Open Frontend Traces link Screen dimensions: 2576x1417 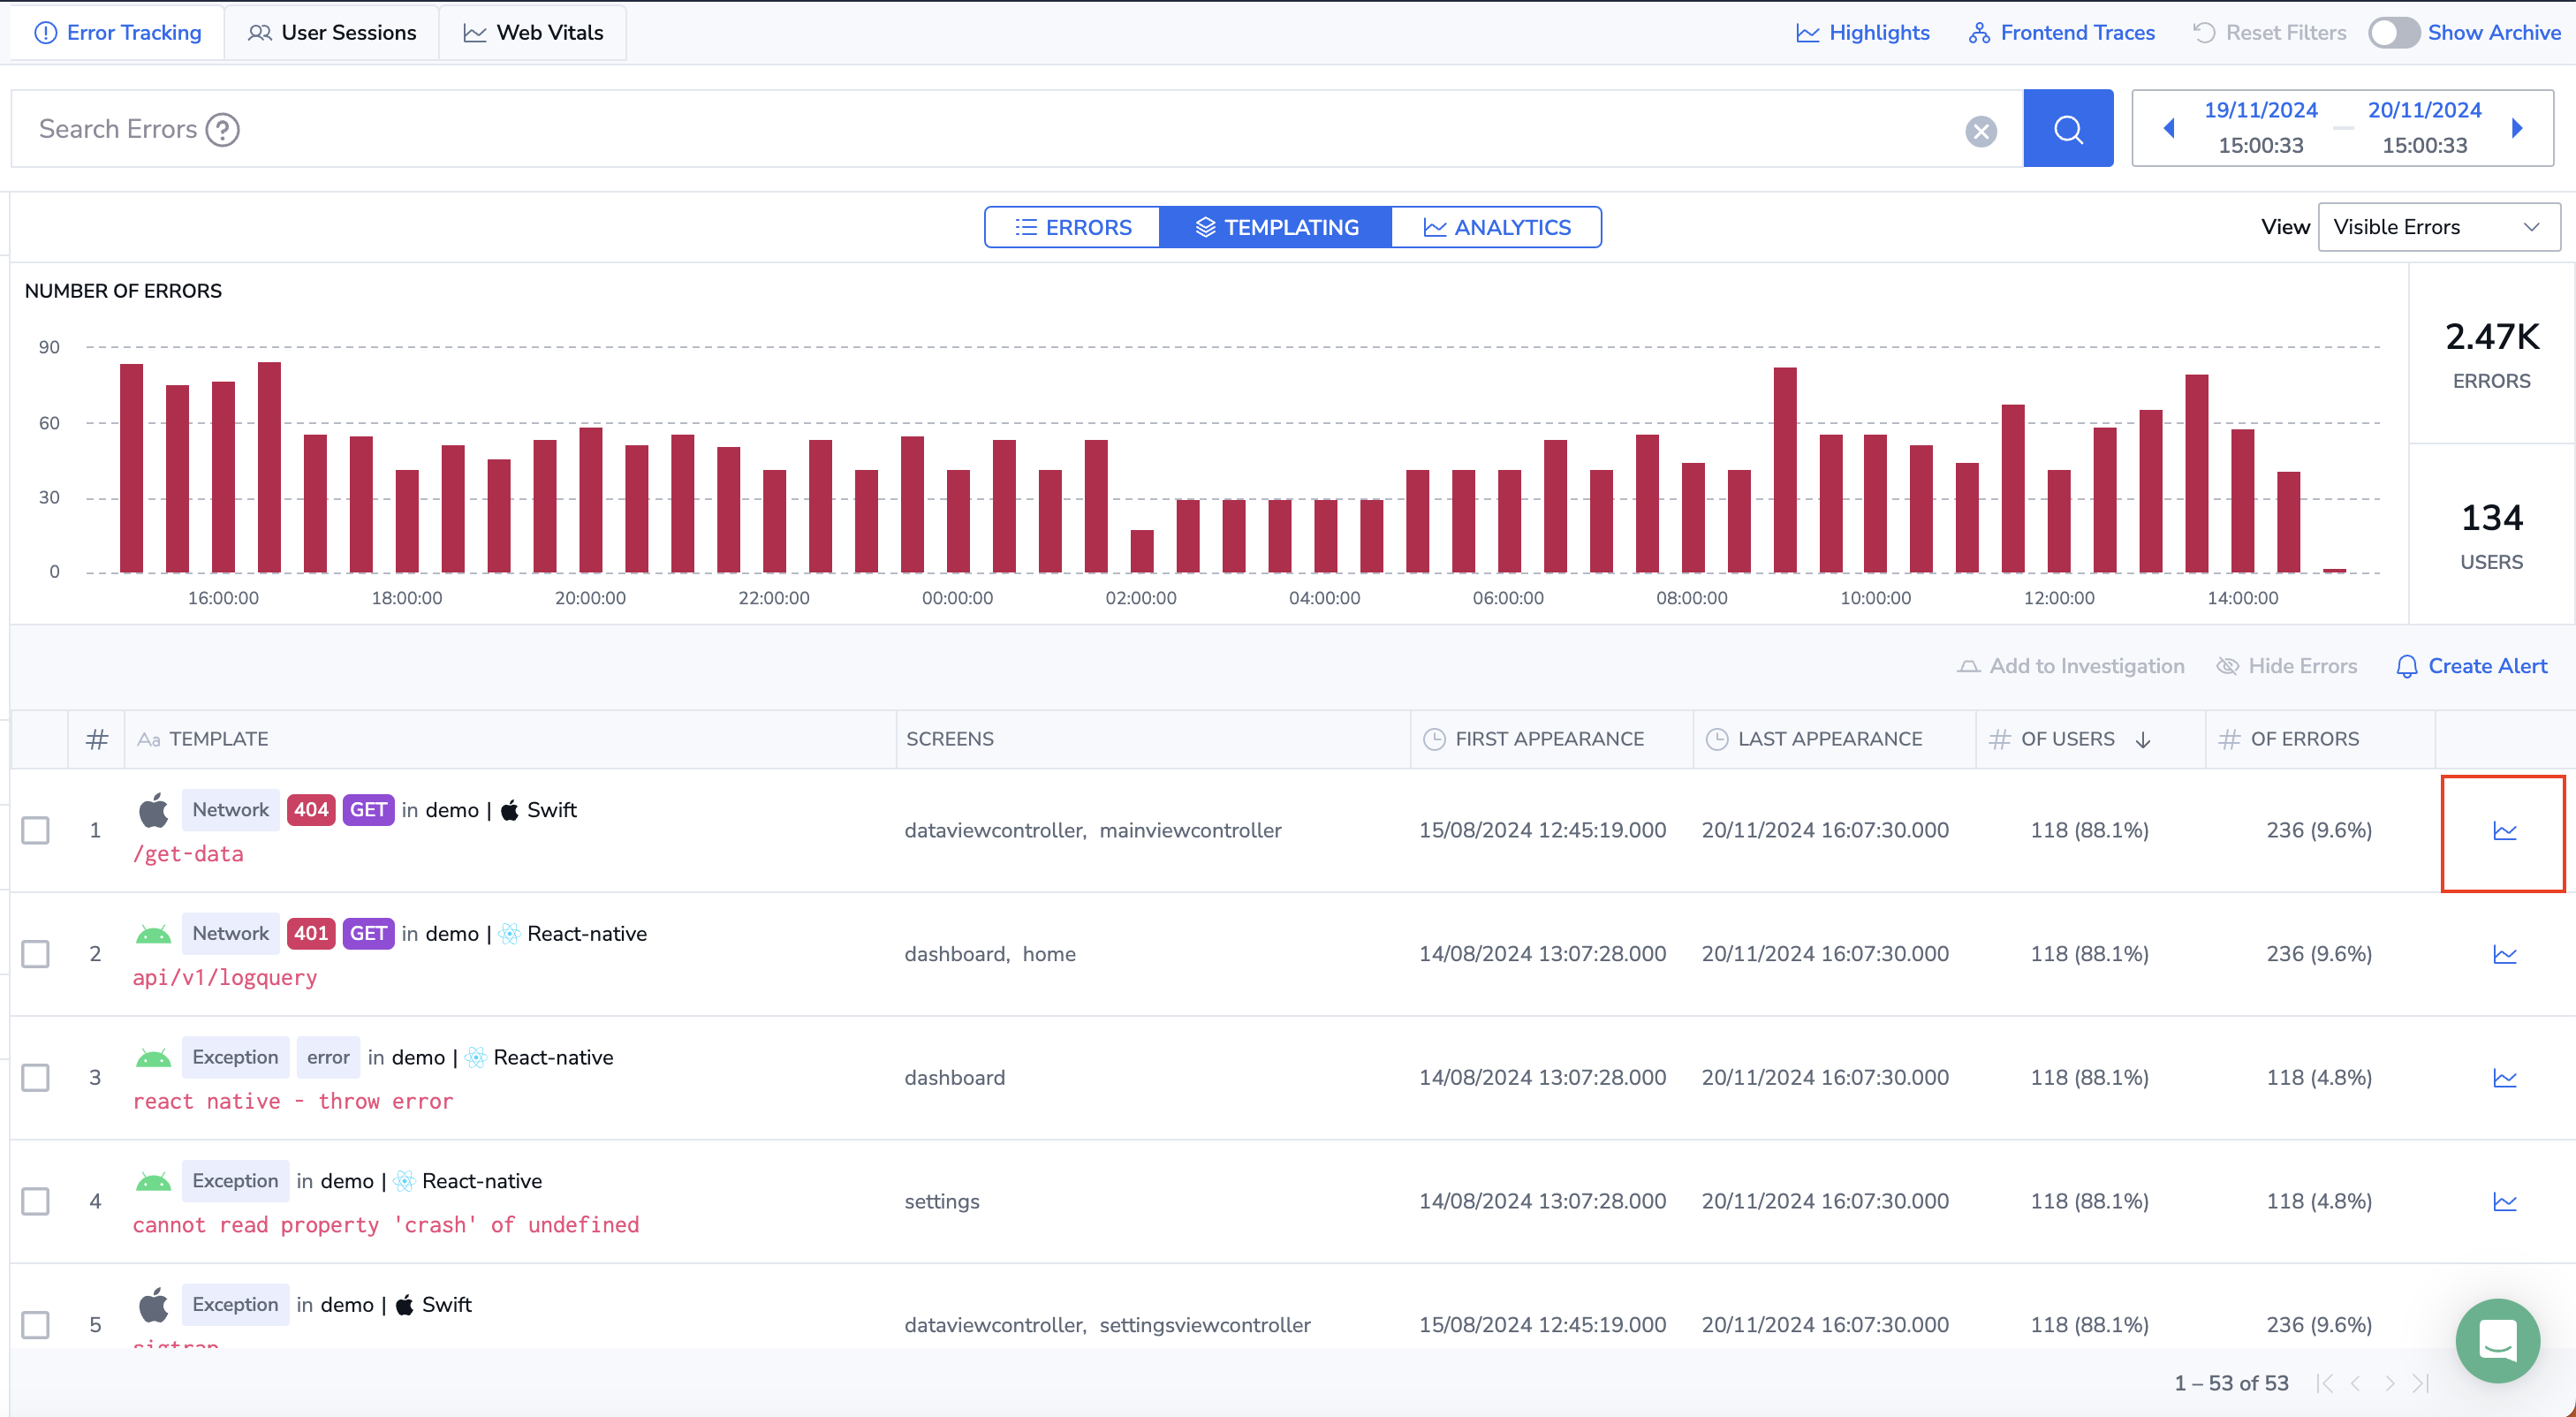[2062, 33]
